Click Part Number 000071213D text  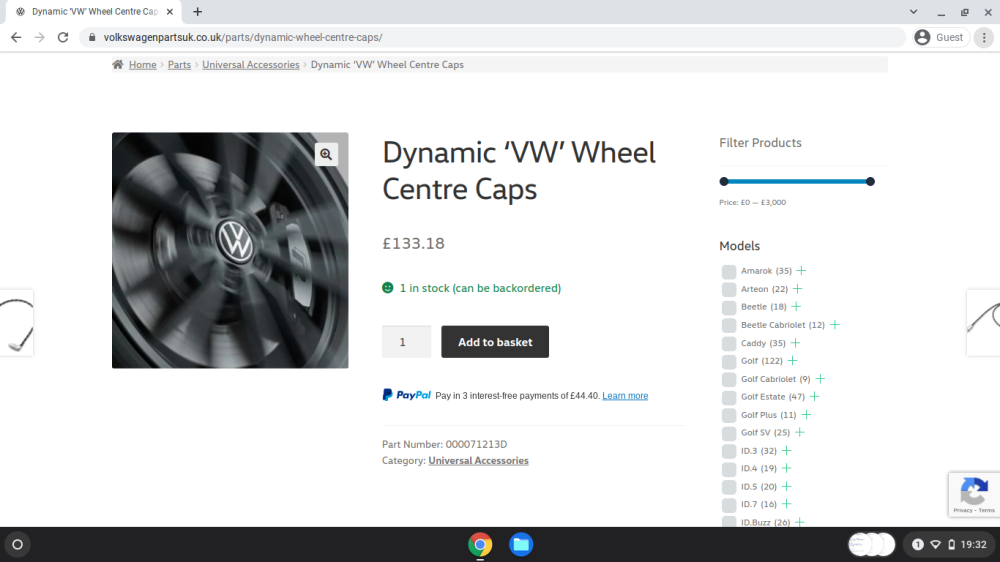click(x=445, y=444)
